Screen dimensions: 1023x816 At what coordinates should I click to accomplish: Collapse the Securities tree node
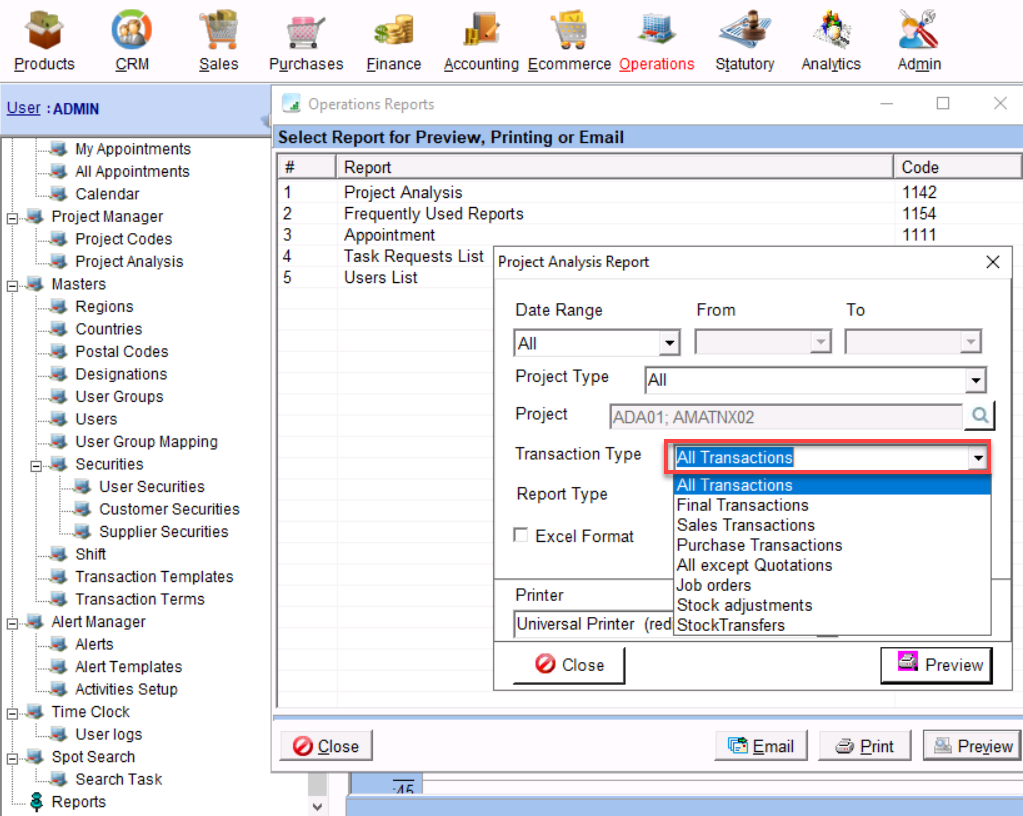click(x=37, y=465)
